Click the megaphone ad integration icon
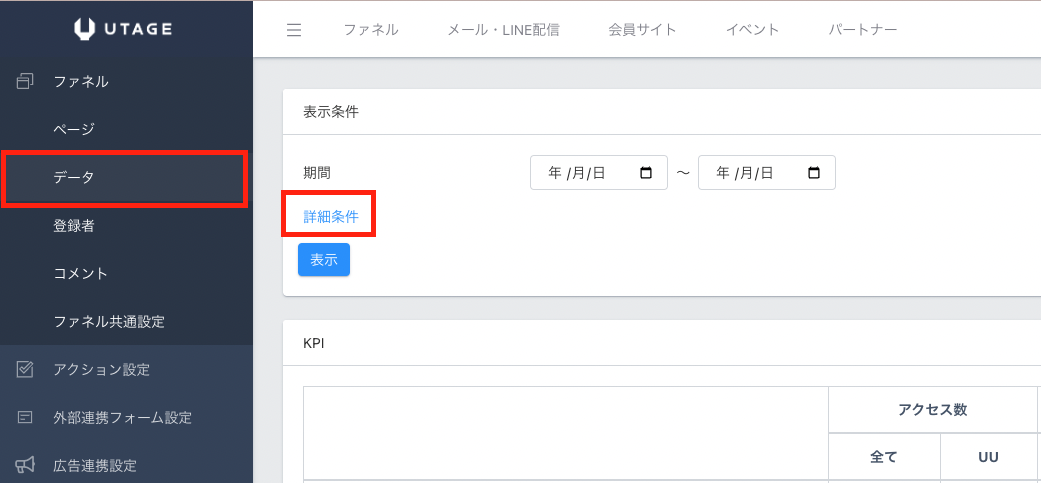Screen dimensions: 1041x483 pos(26,465)
